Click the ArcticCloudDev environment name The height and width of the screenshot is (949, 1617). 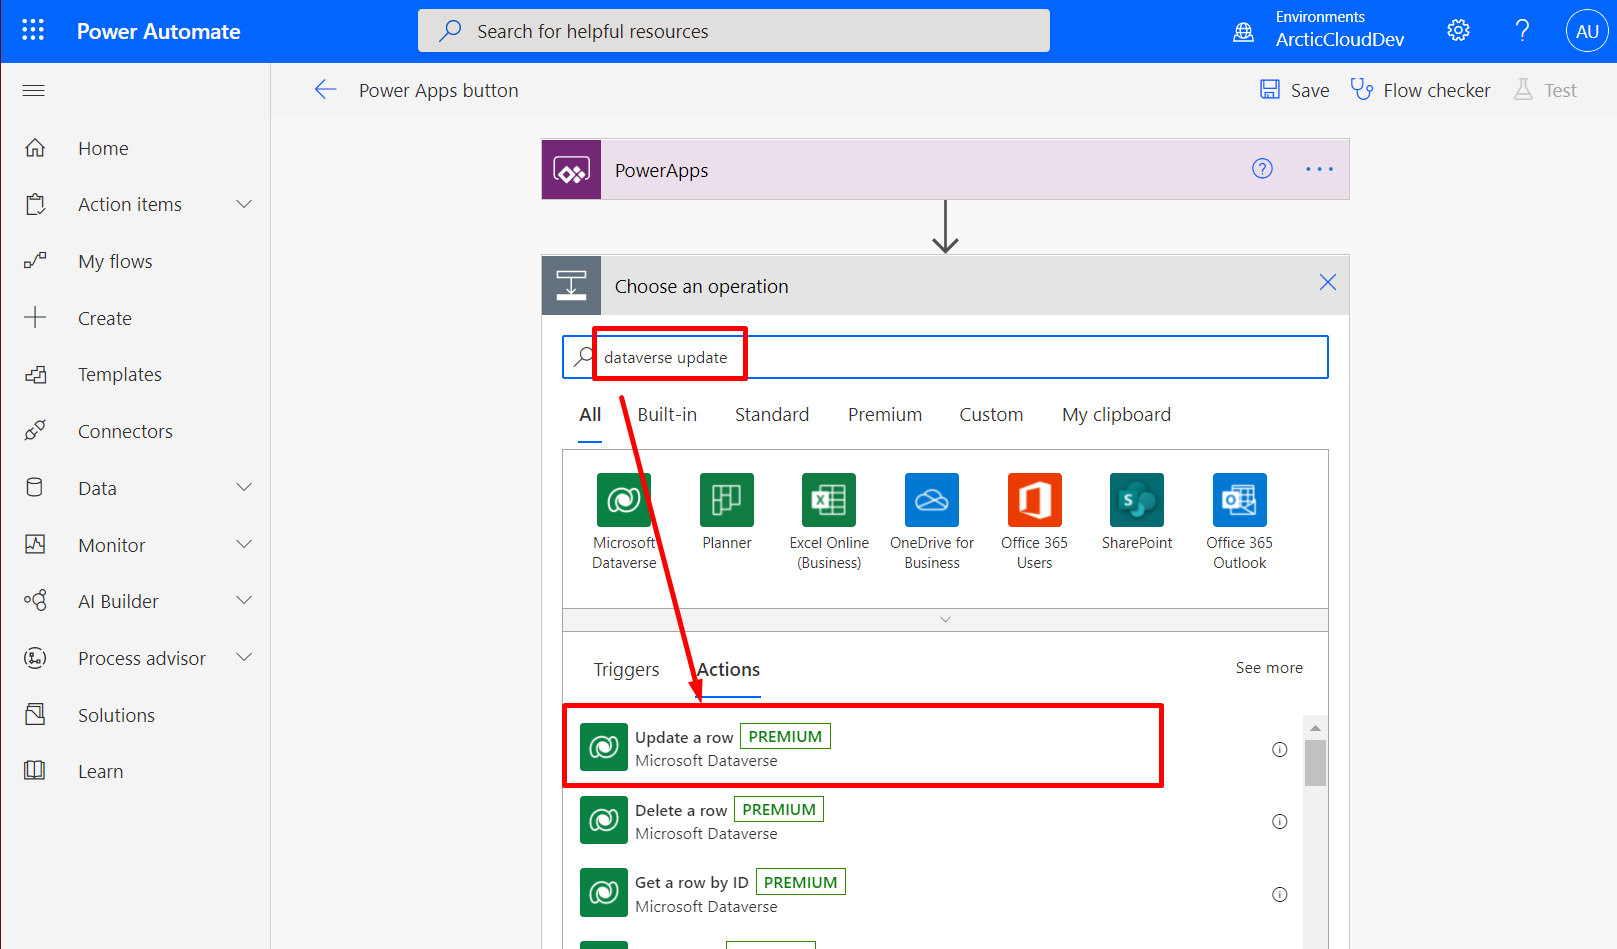[x=1340, y=40]
